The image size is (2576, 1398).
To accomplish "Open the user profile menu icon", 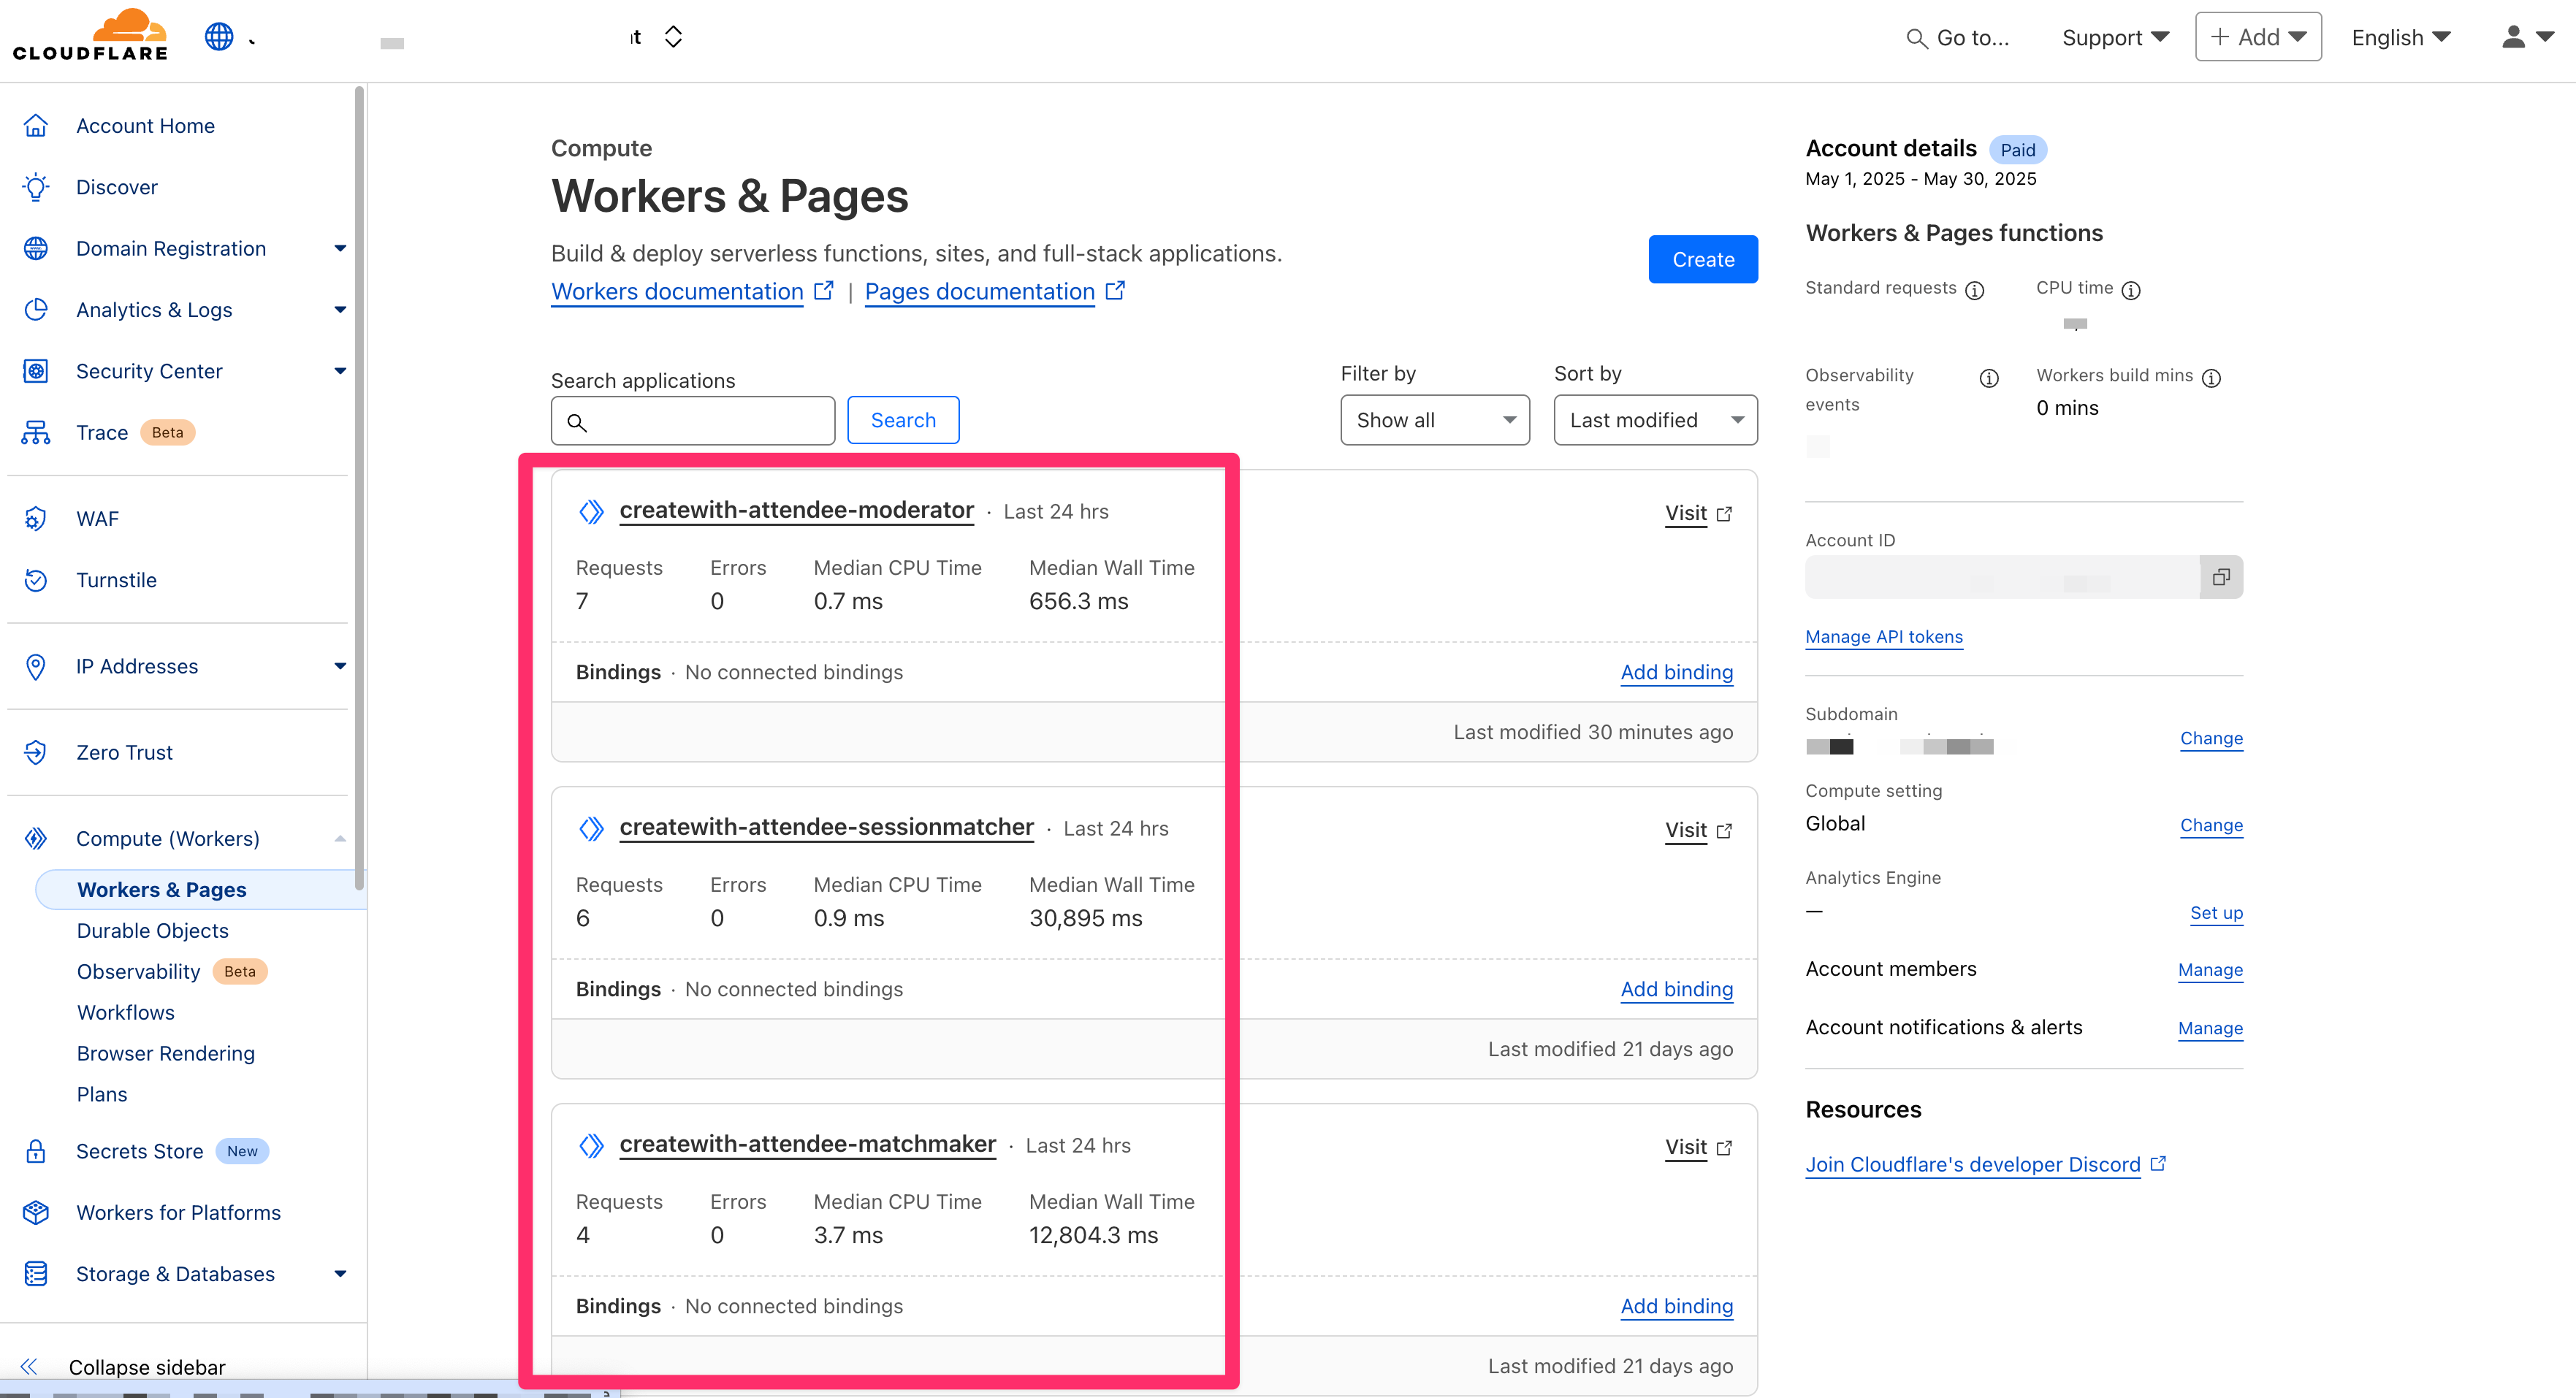I will click(2526, 37).
